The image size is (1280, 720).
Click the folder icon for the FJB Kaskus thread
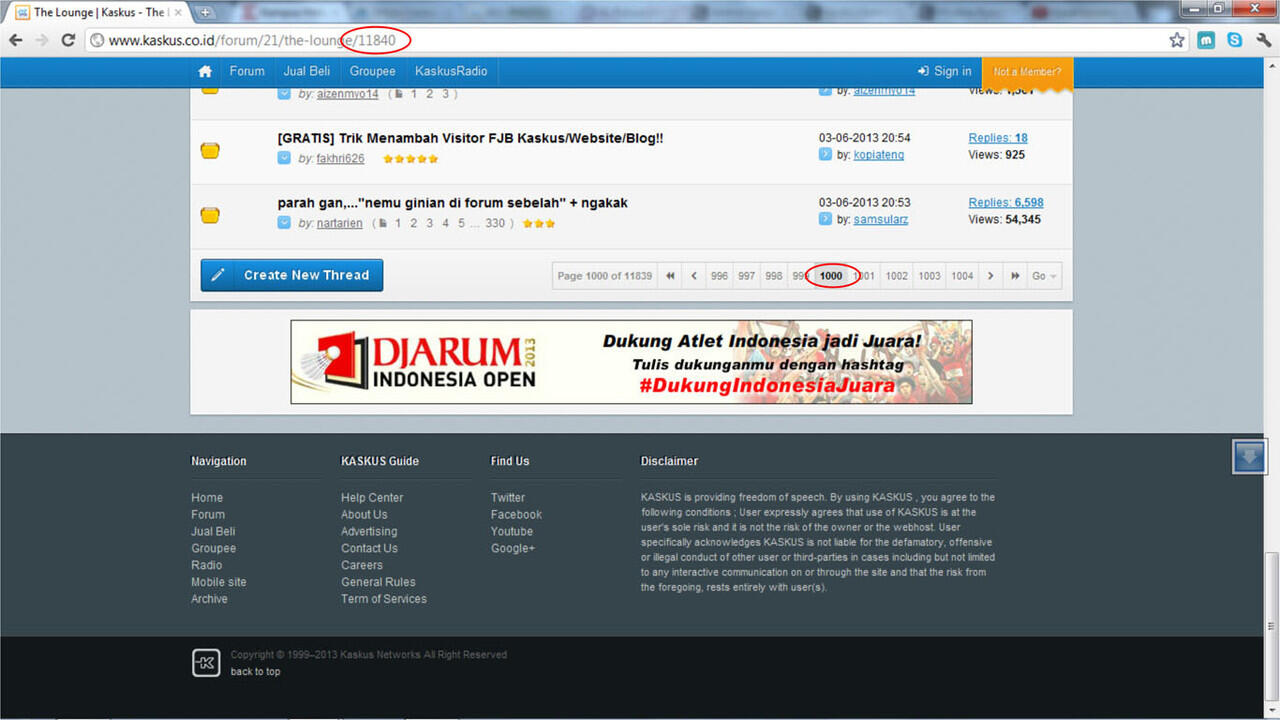coord(210,151)
